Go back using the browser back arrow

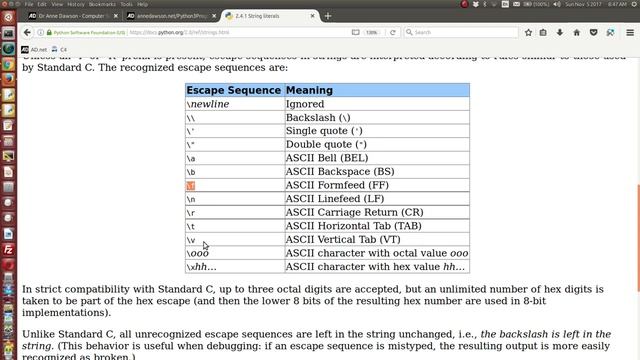[x=27, y=32]
